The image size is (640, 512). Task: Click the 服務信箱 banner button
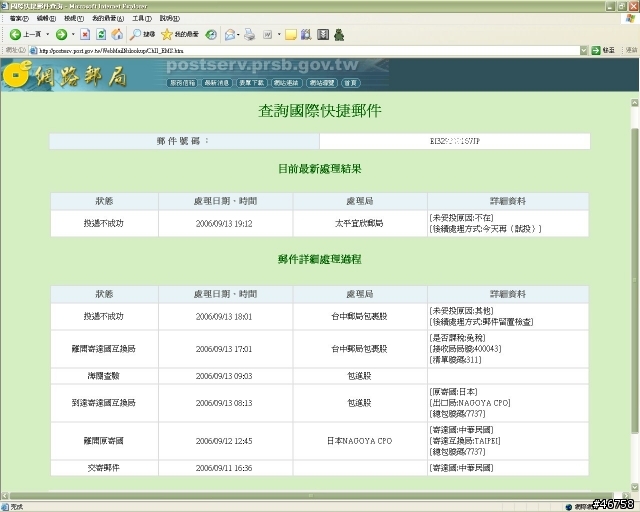tap(182, 83)
